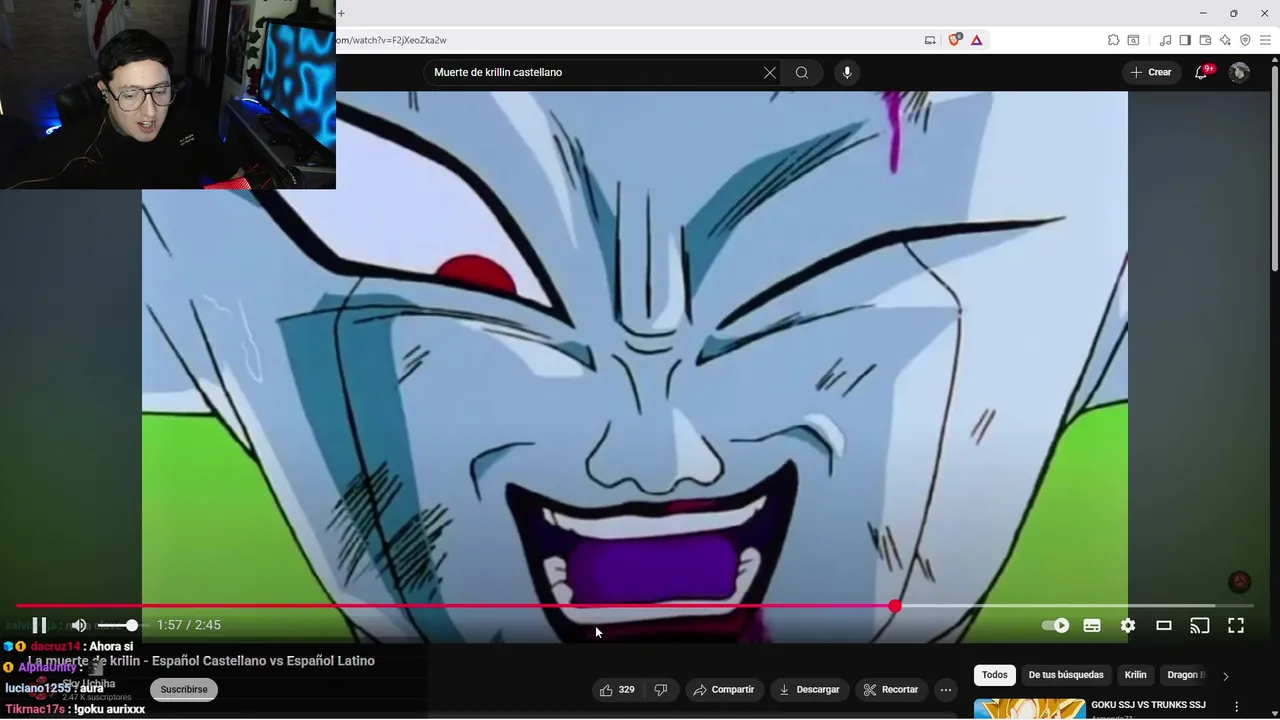Switch to theater mode

coord(1164,625)
